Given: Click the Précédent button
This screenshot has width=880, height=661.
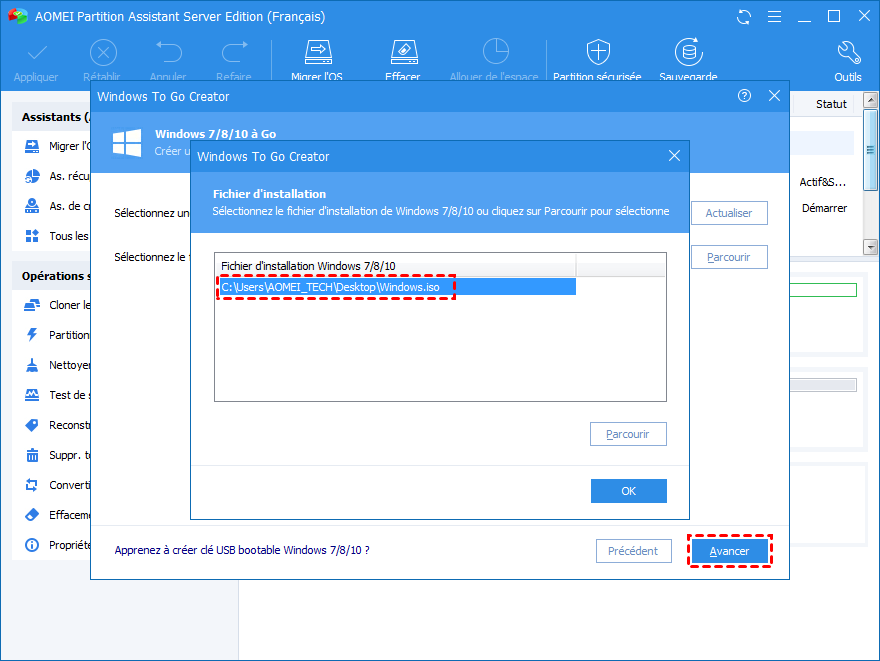Looking at the screenshot, I should (634, 551).
